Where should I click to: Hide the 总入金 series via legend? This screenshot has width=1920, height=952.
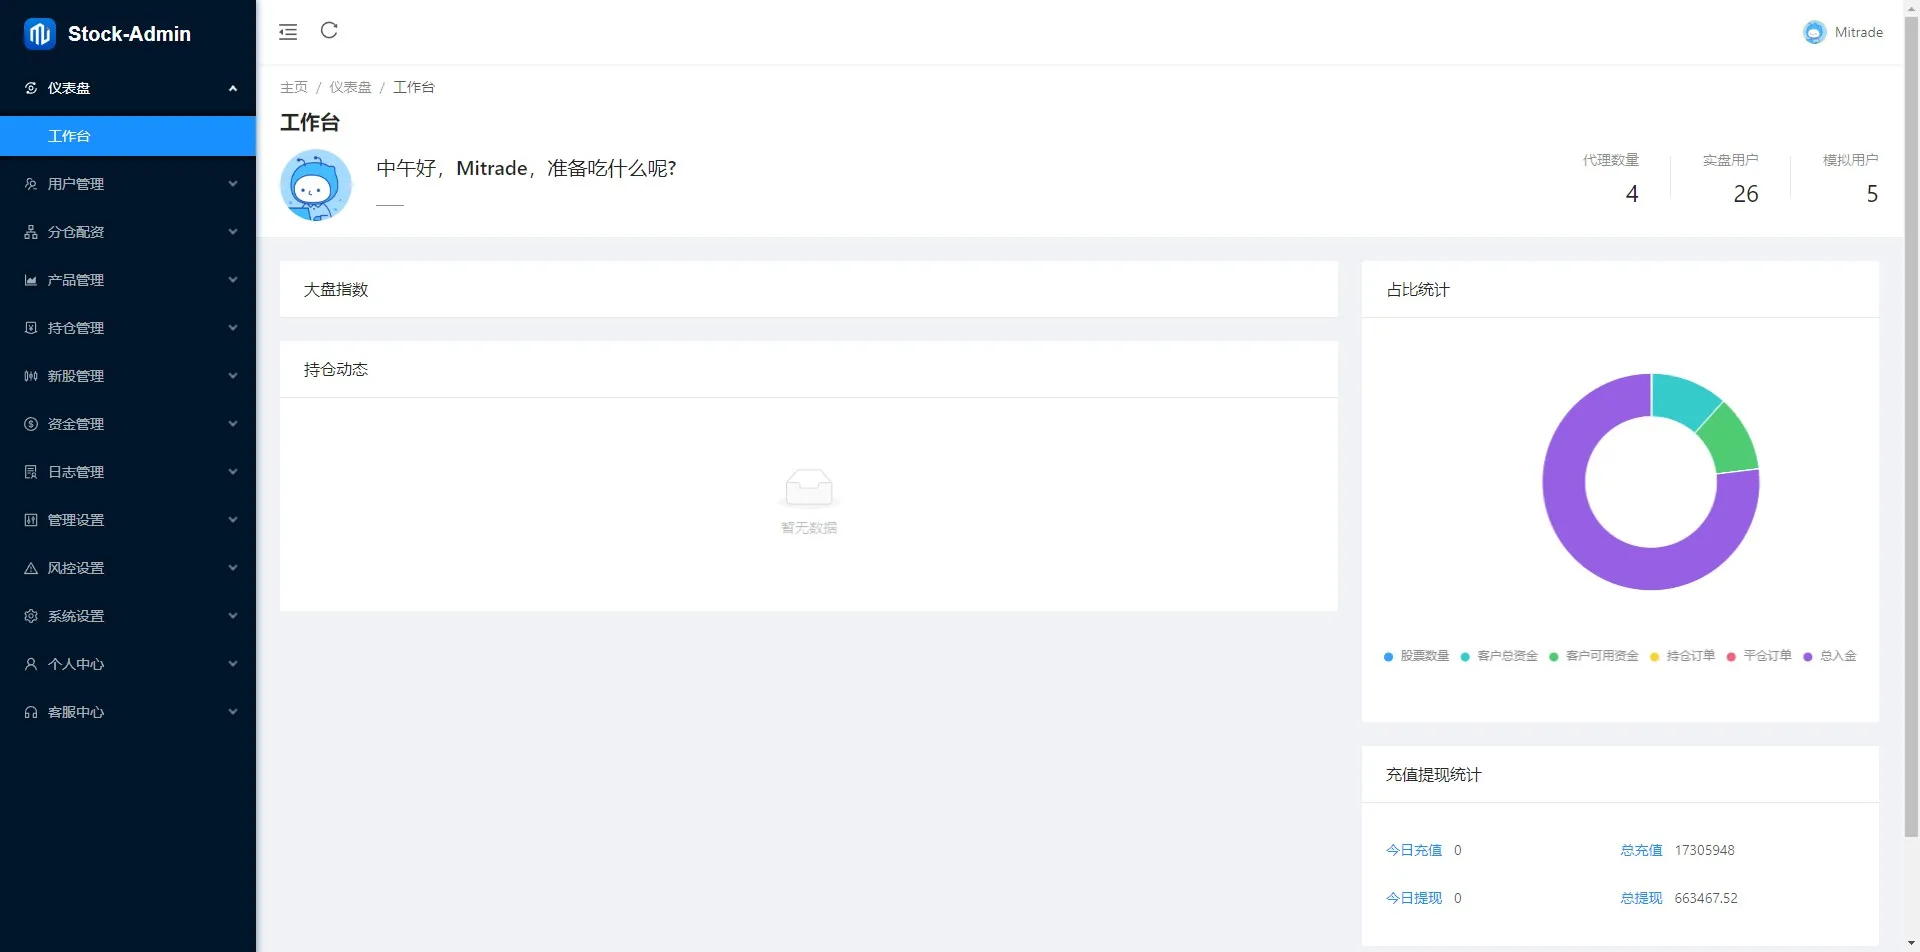(1830, 656)
